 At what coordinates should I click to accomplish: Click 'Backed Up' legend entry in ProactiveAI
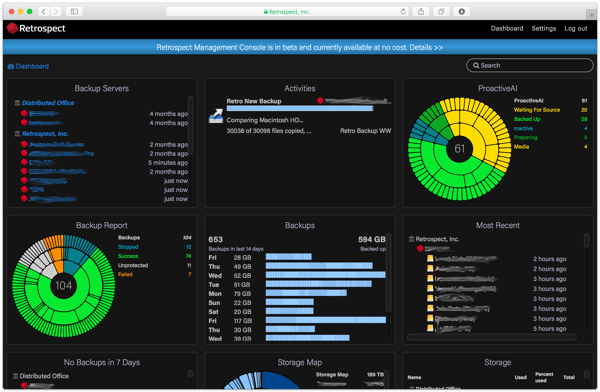[x=527, y=119]
